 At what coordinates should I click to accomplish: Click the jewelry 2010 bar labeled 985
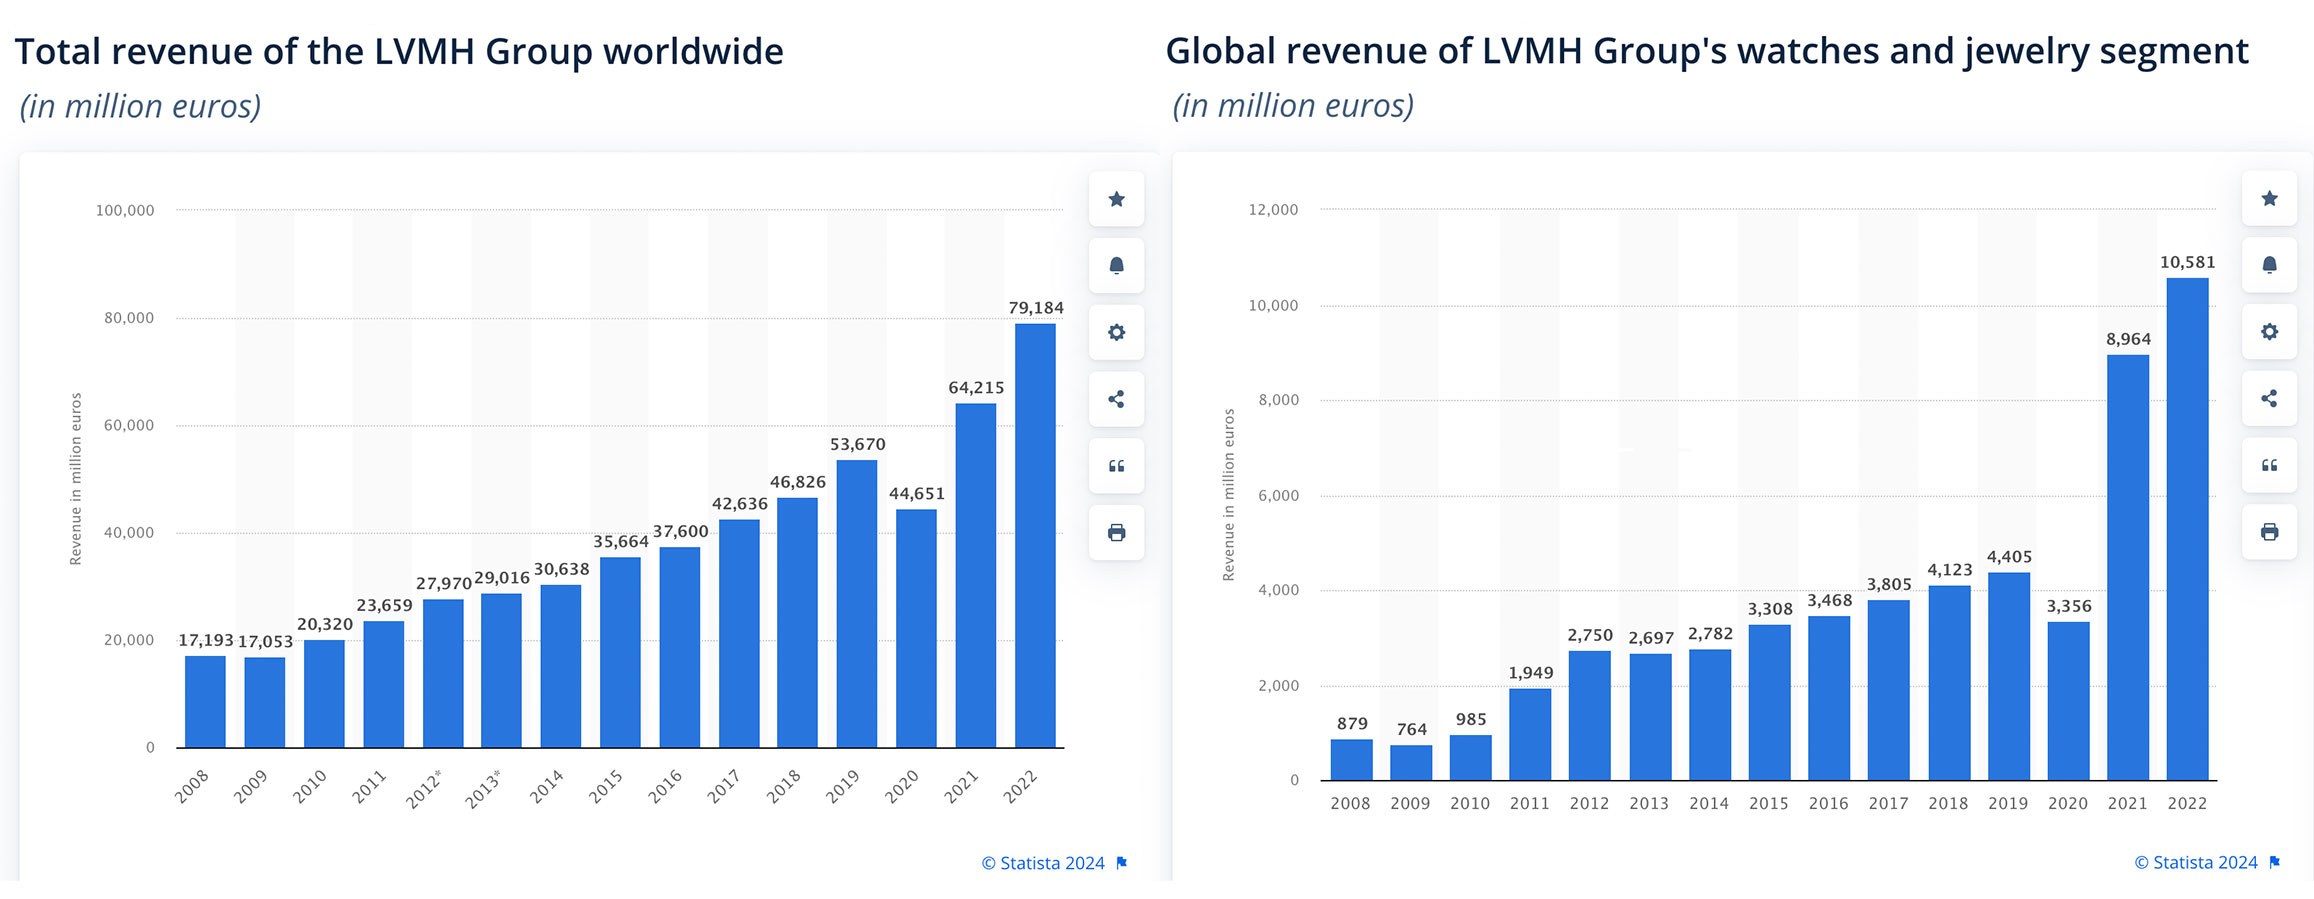point(1470,758)
